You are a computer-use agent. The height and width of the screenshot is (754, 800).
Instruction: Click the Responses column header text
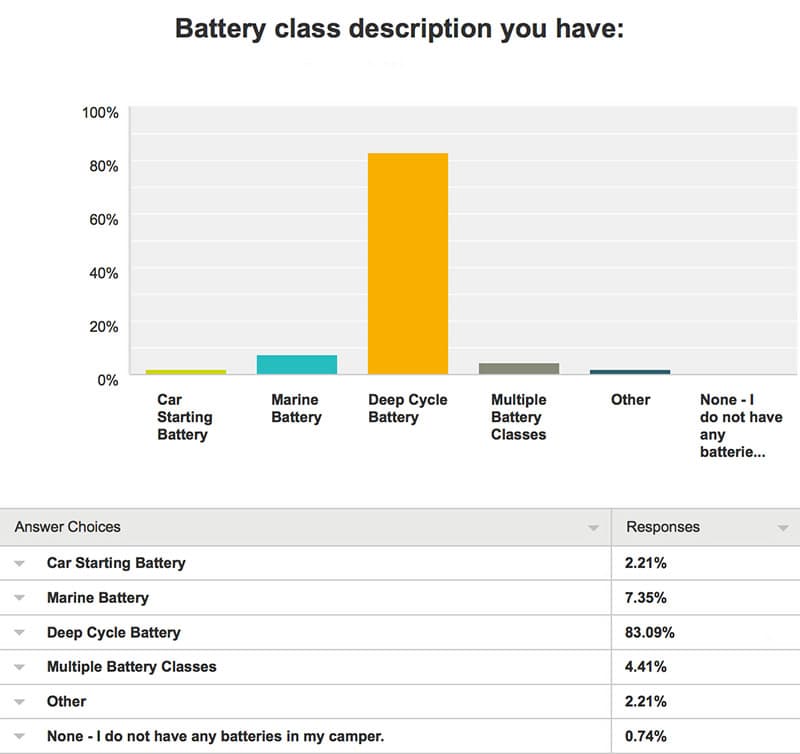point(663,527)
